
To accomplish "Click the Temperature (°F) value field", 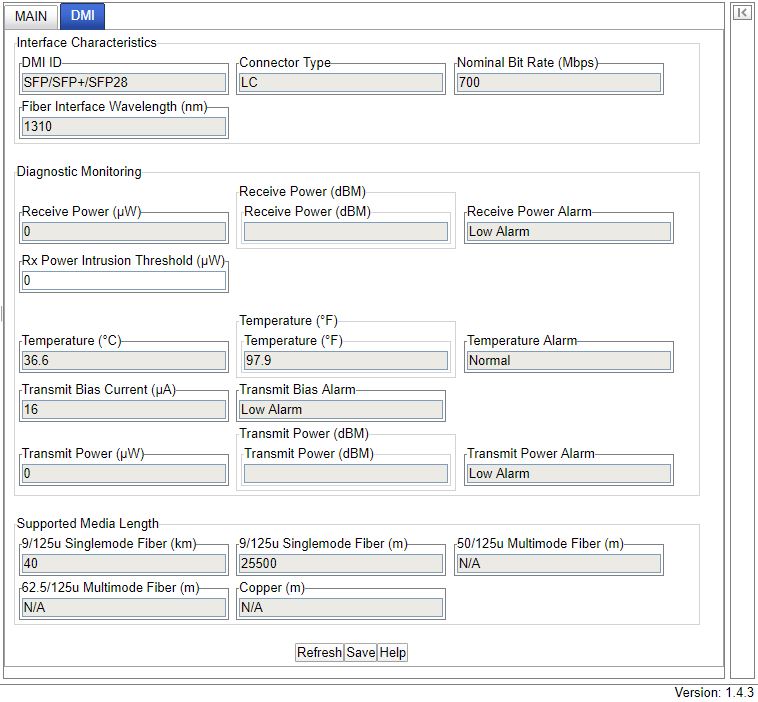I will pyautogui.click(x=345, y=361).
